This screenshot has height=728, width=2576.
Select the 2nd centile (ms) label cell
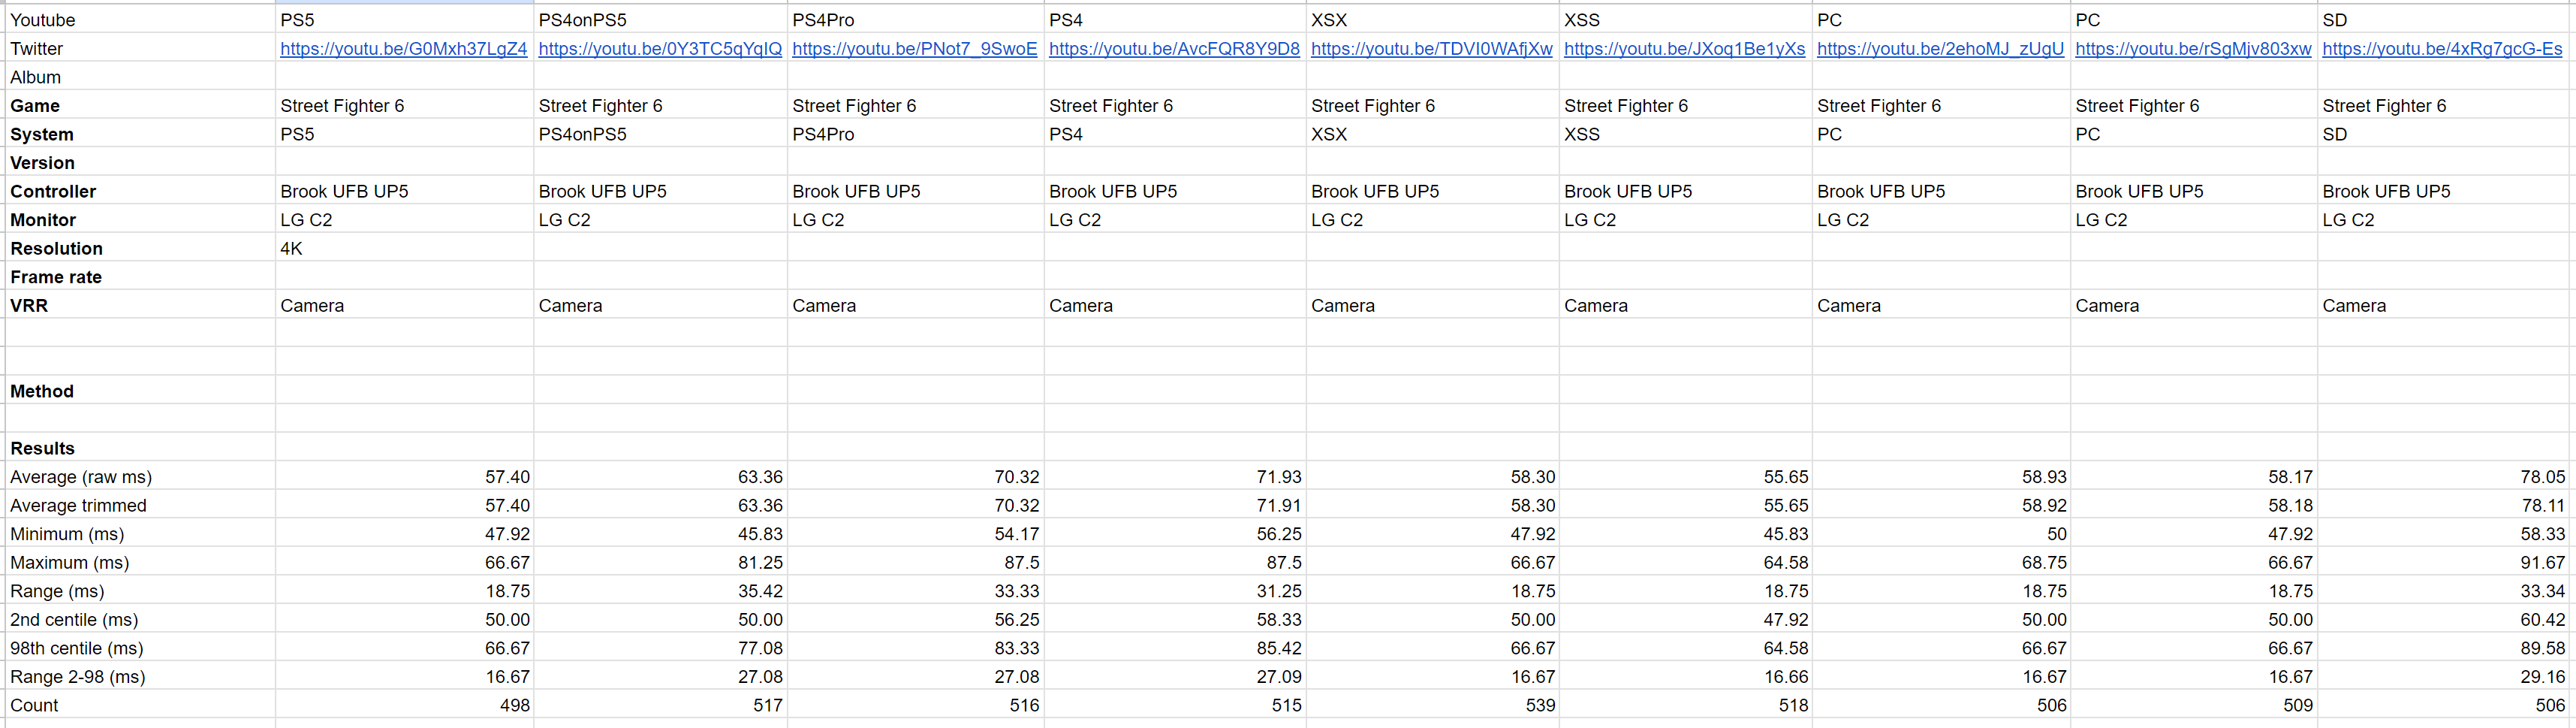click(140, 619)
